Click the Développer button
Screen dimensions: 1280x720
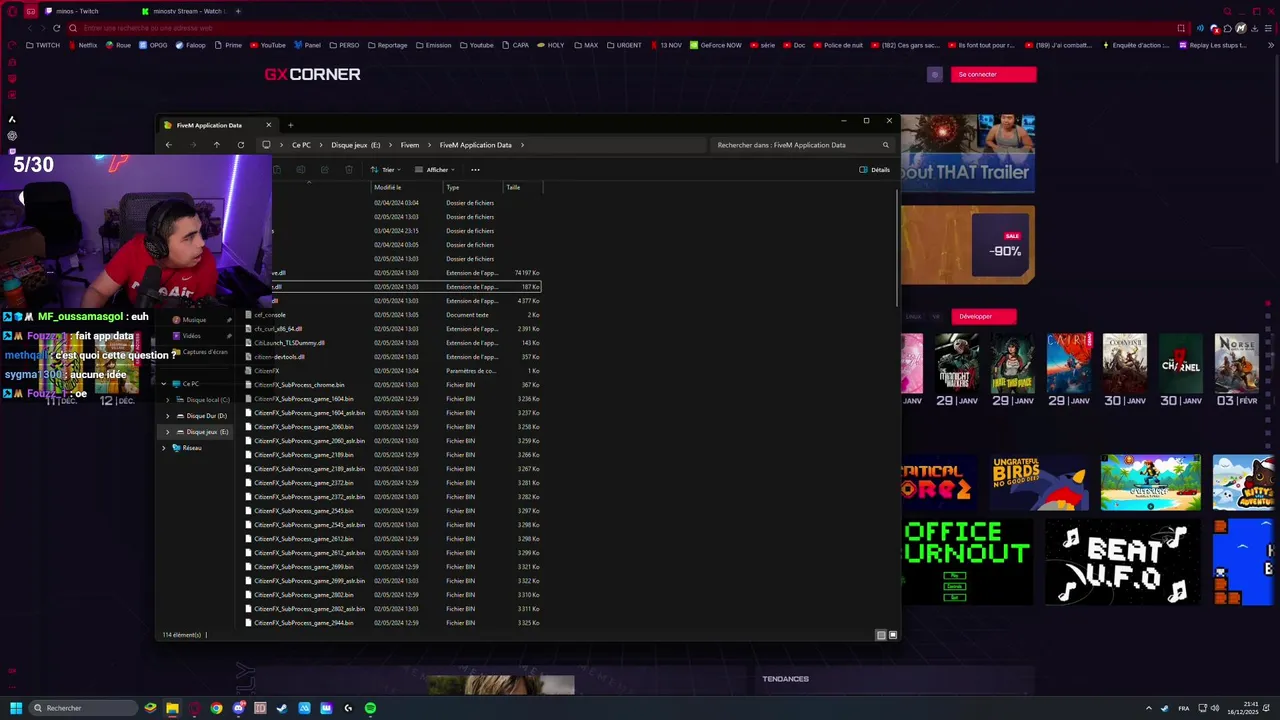point(984,316)
